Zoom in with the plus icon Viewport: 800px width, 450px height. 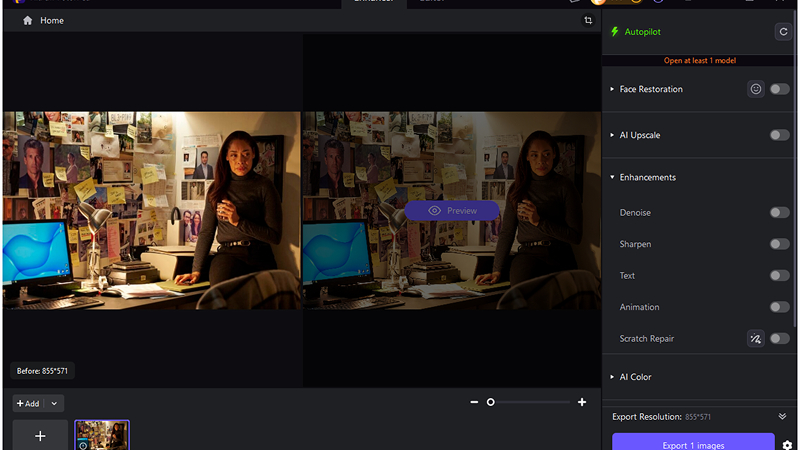582,402
